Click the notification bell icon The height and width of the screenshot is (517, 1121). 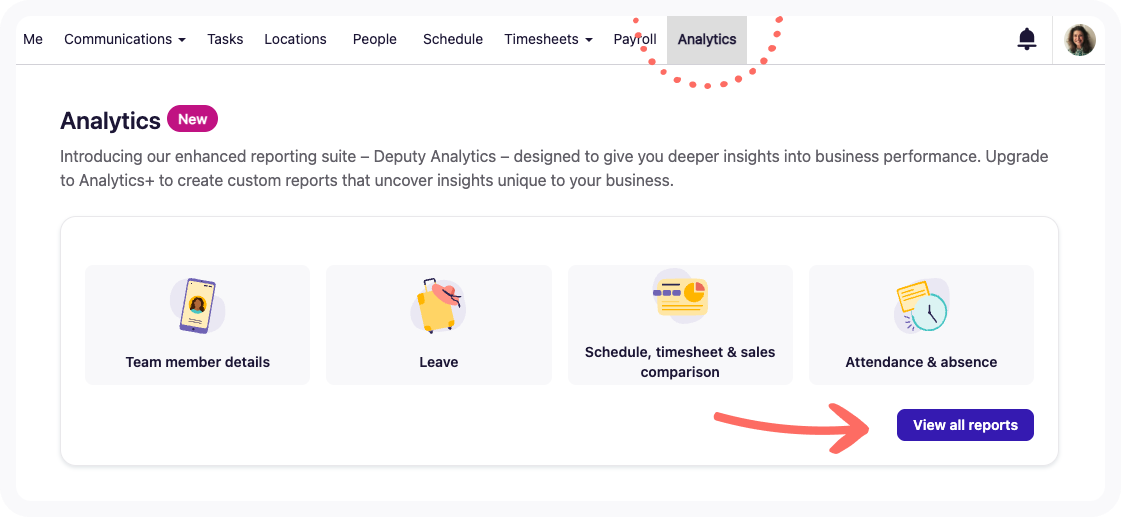point(1027,39)
